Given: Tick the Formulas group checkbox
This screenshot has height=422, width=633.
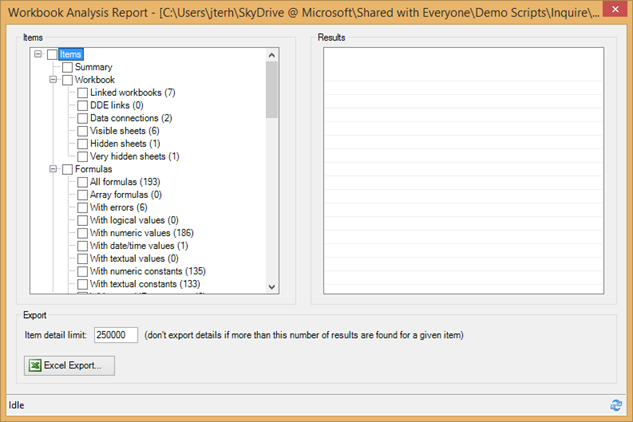Looking at the screenshot, I should coord(67,169).
